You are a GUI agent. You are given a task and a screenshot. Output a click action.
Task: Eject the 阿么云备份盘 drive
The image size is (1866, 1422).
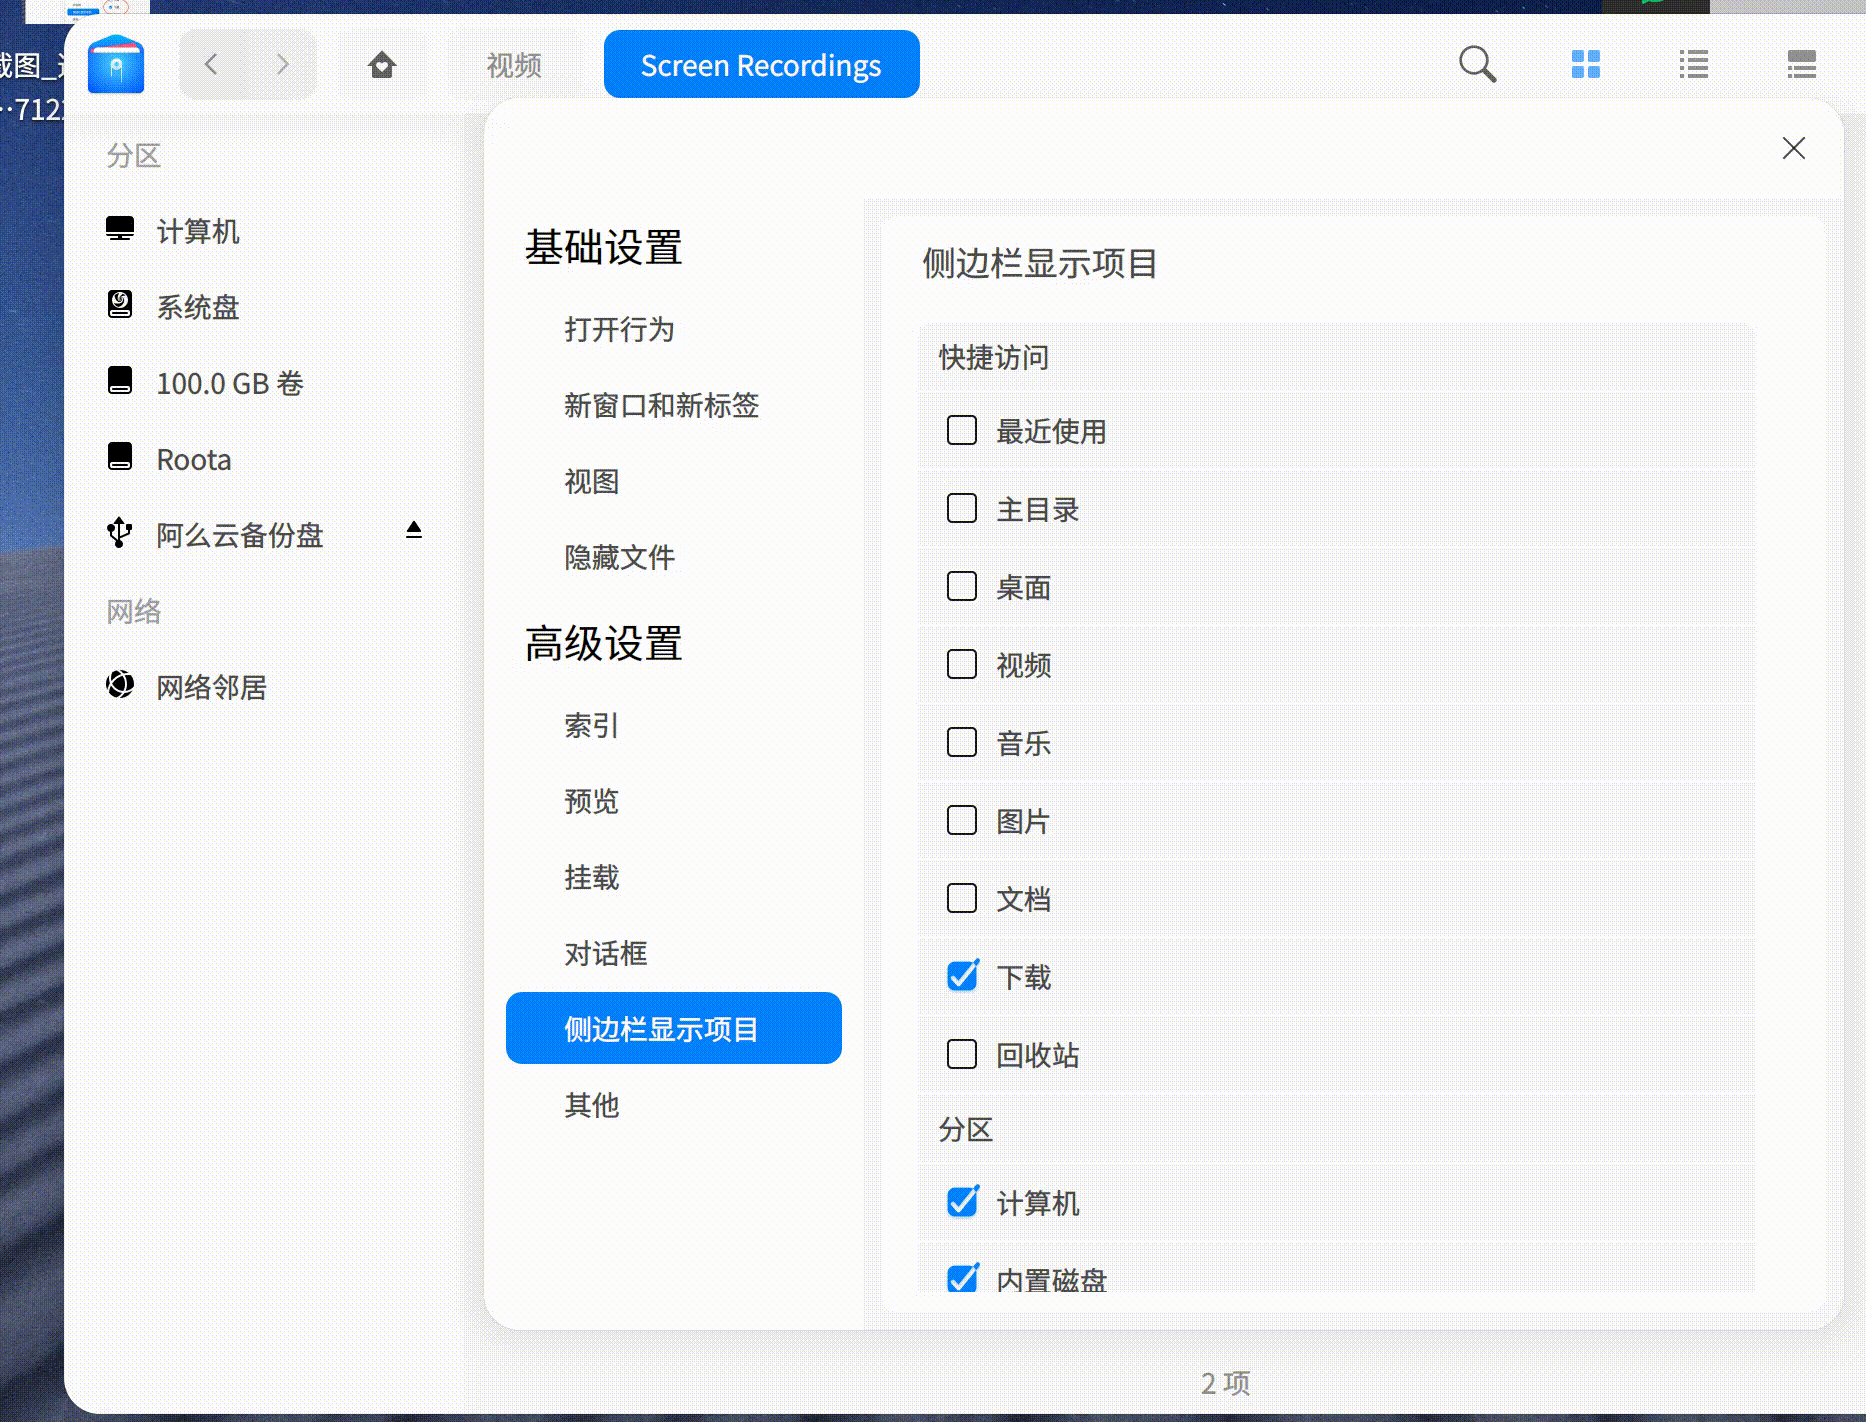[x=413, y=532]
